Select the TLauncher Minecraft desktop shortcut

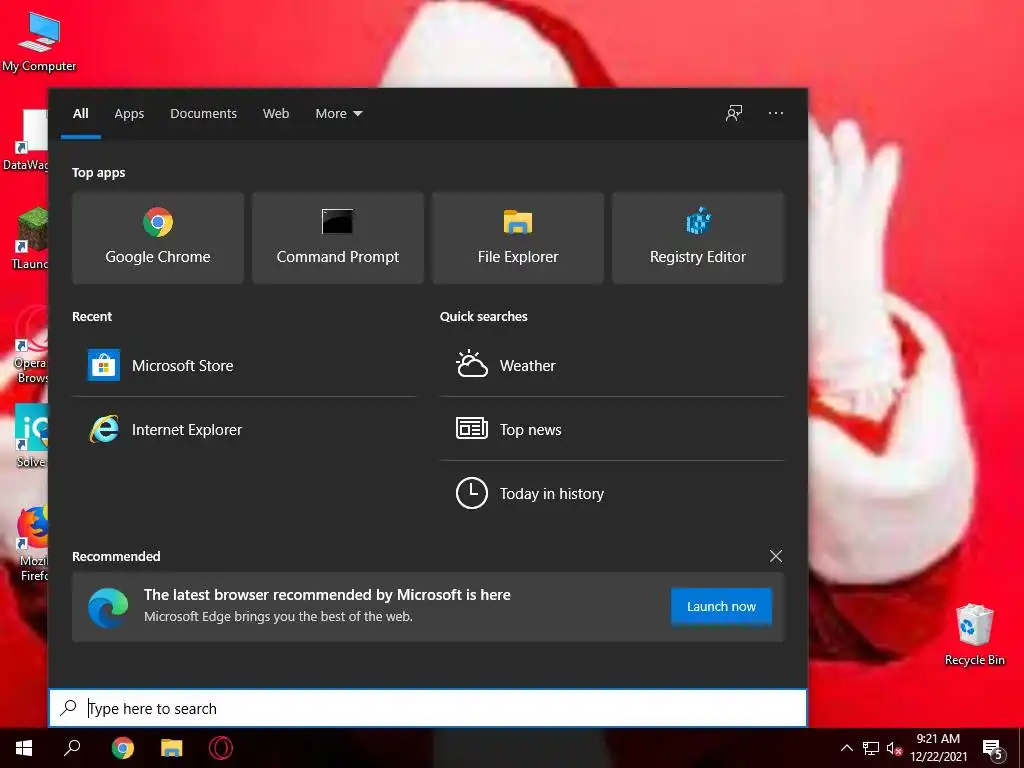coord(30,238)
